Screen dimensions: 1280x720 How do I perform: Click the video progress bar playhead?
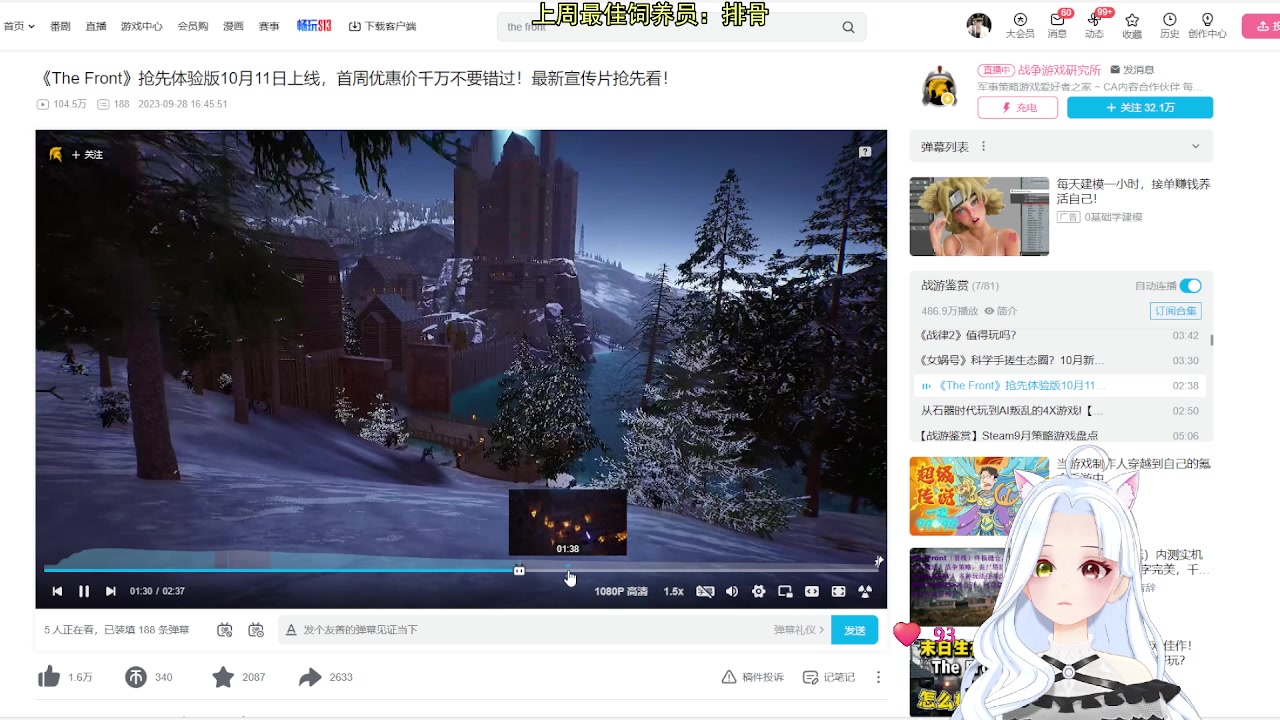tap(519, 570)
